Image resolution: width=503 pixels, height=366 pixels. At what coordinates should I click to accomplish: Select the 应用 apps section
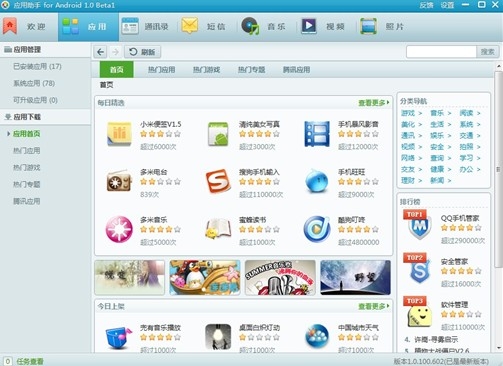[x=88, y=27]
